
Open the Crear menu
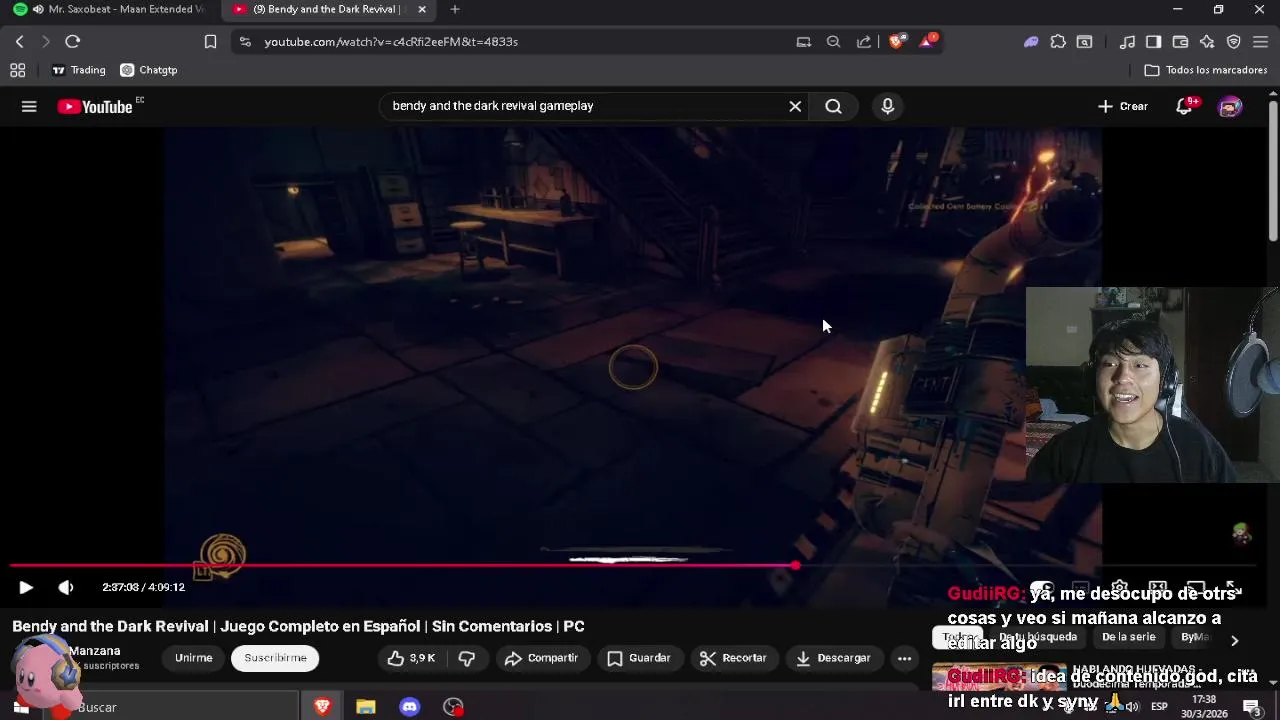(1122, 106)
